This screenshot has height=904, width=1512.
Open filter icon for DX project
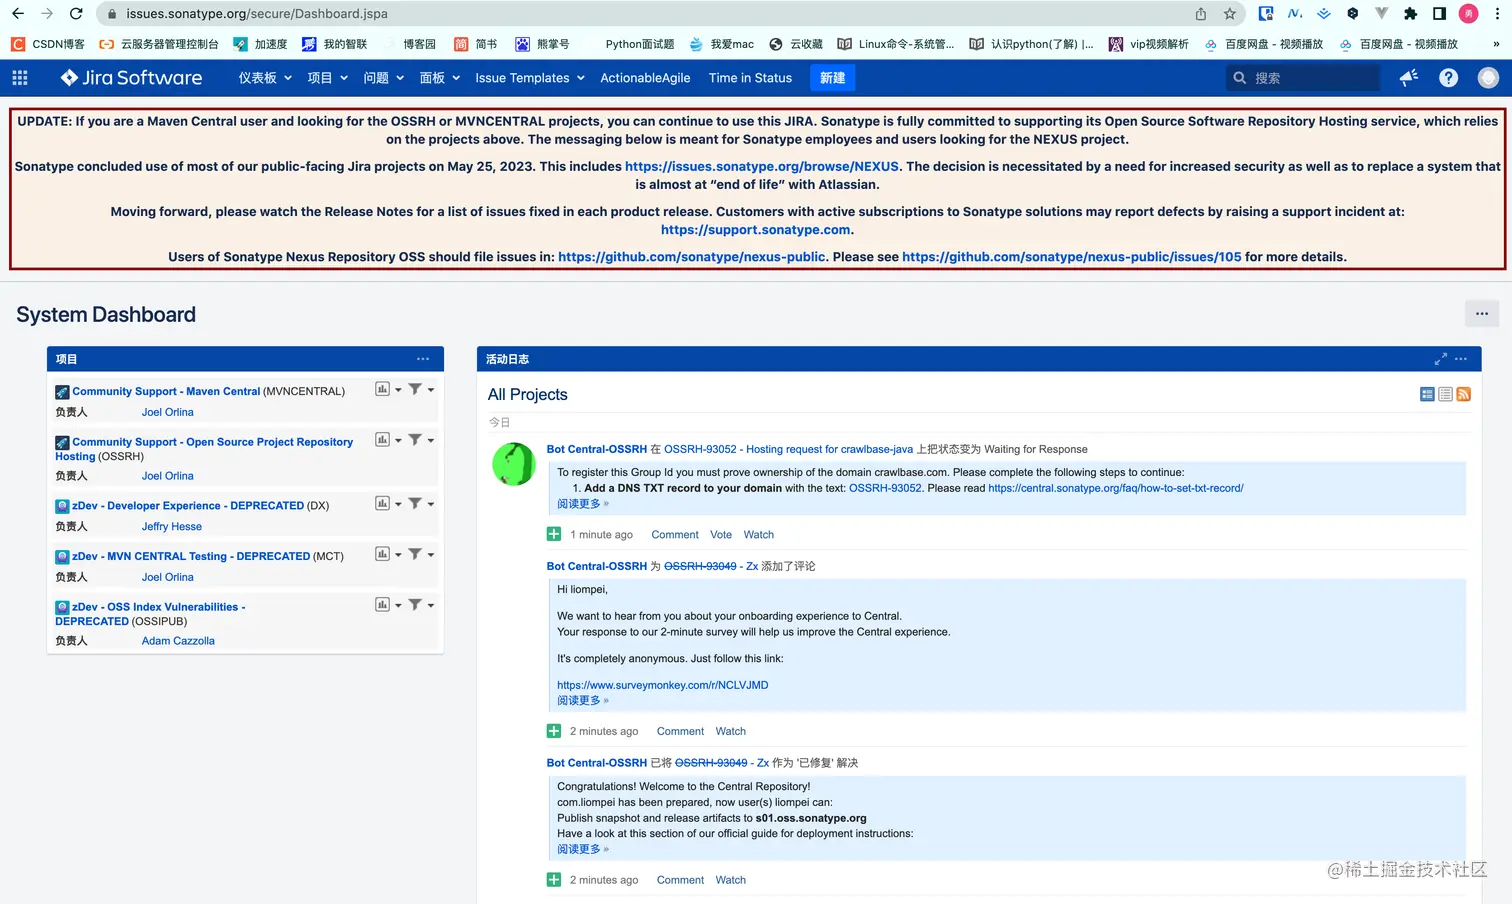click(414, 504)
